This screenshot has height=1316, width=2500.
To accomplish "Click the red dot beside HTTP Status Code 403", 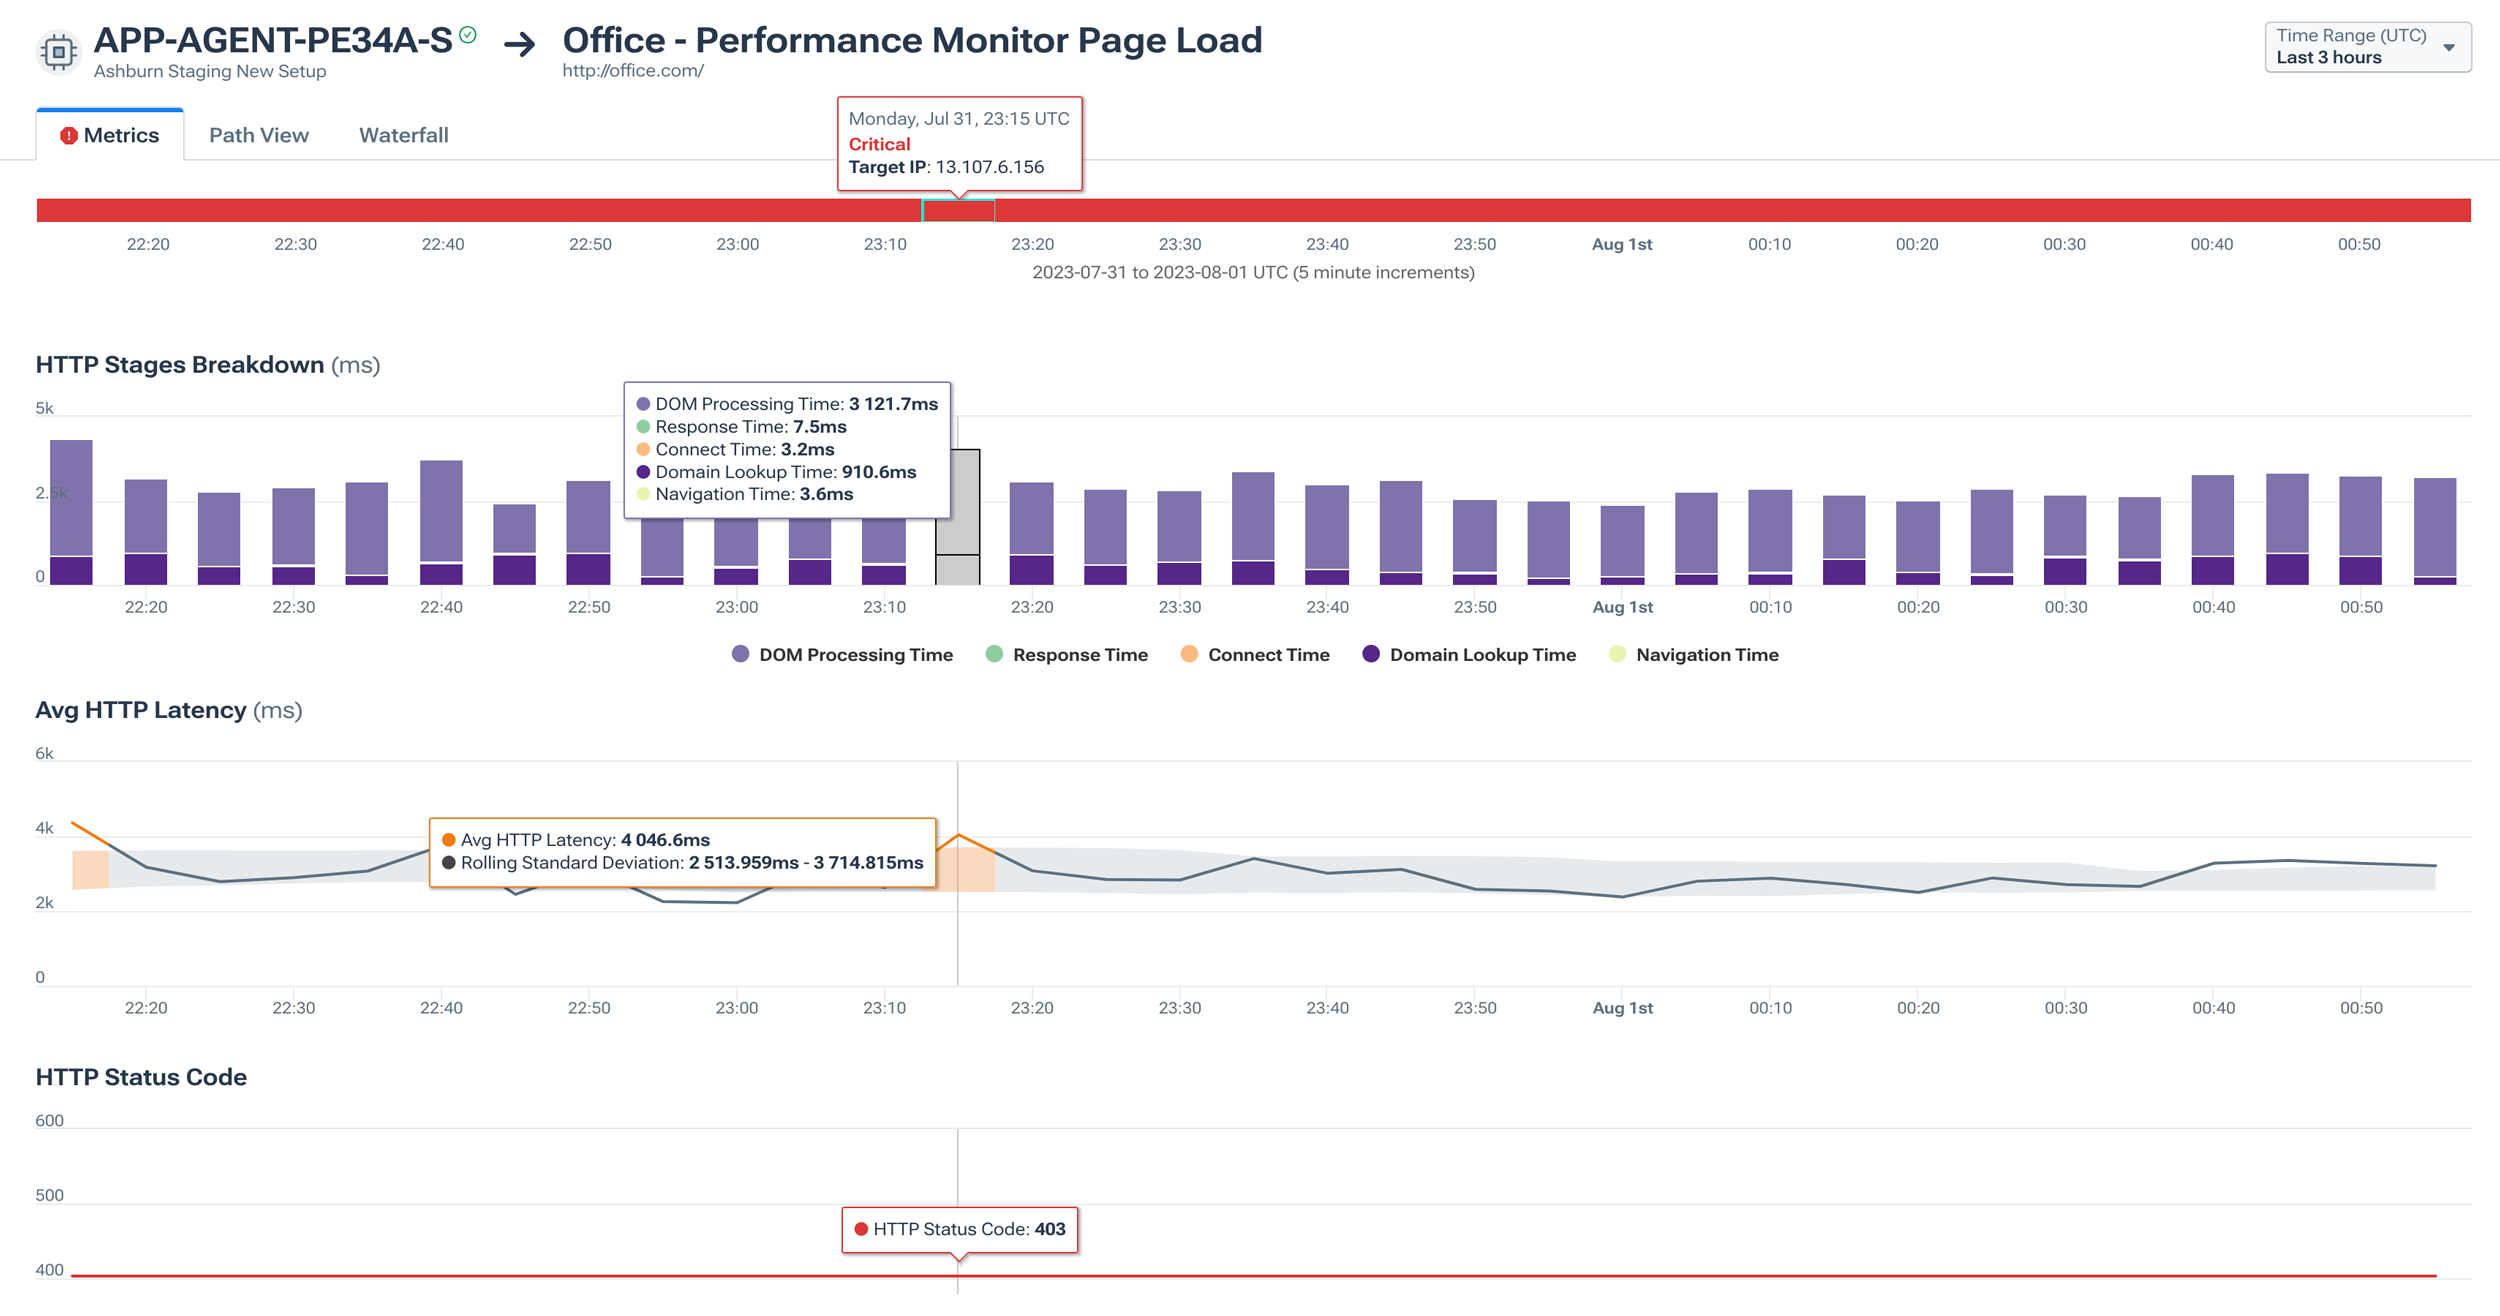I will tap(861, 1229).
